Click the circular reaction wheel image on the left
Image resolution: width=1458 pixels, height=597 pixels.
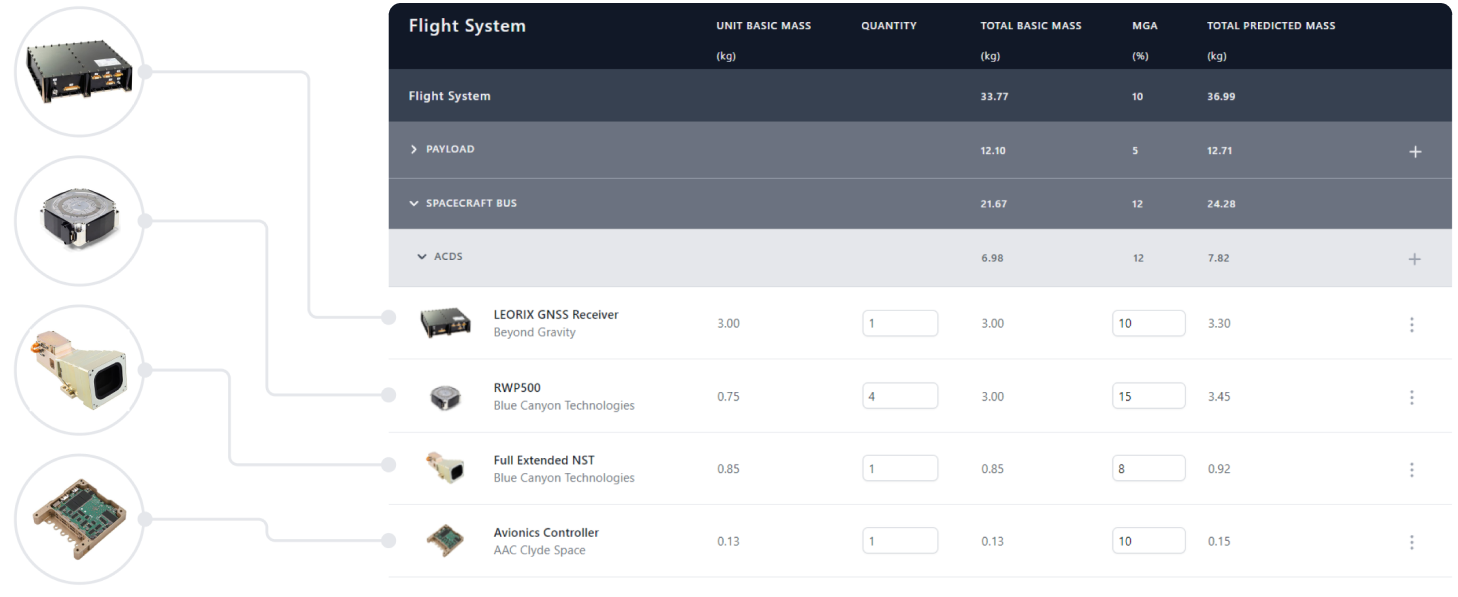click(79, 220)
